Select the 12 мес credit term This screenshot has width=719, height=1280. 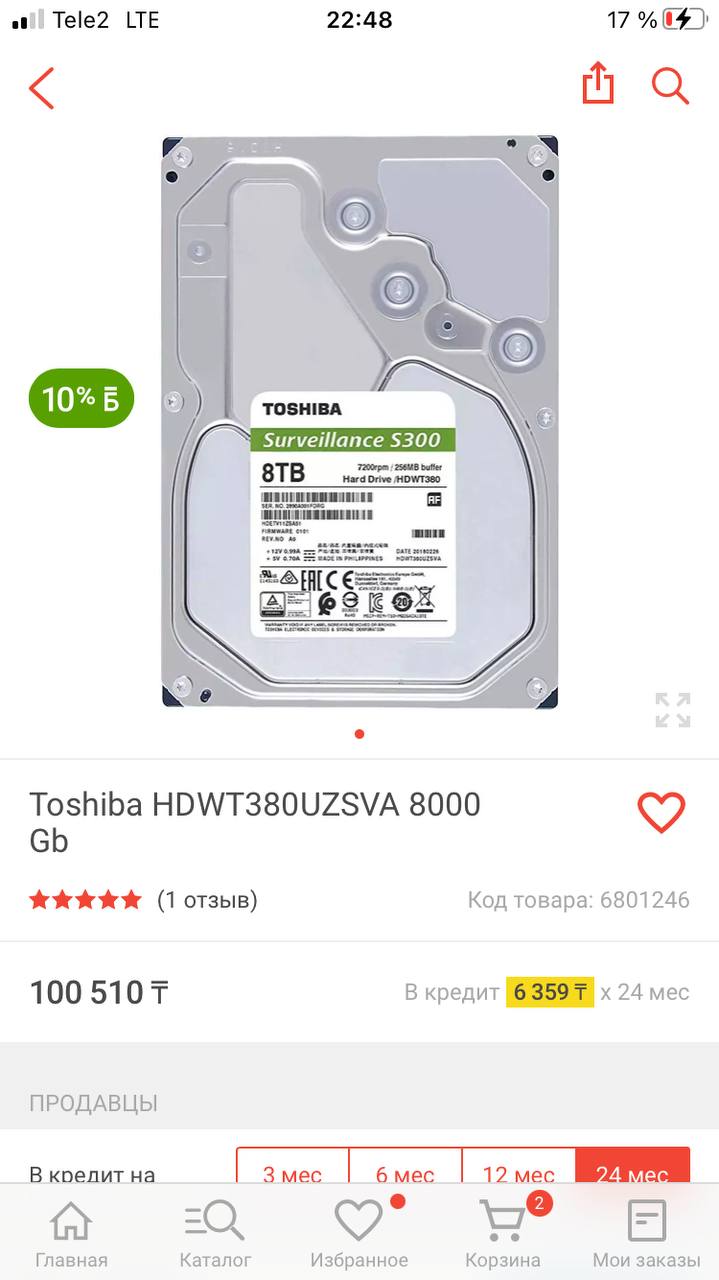[519, 1168]
